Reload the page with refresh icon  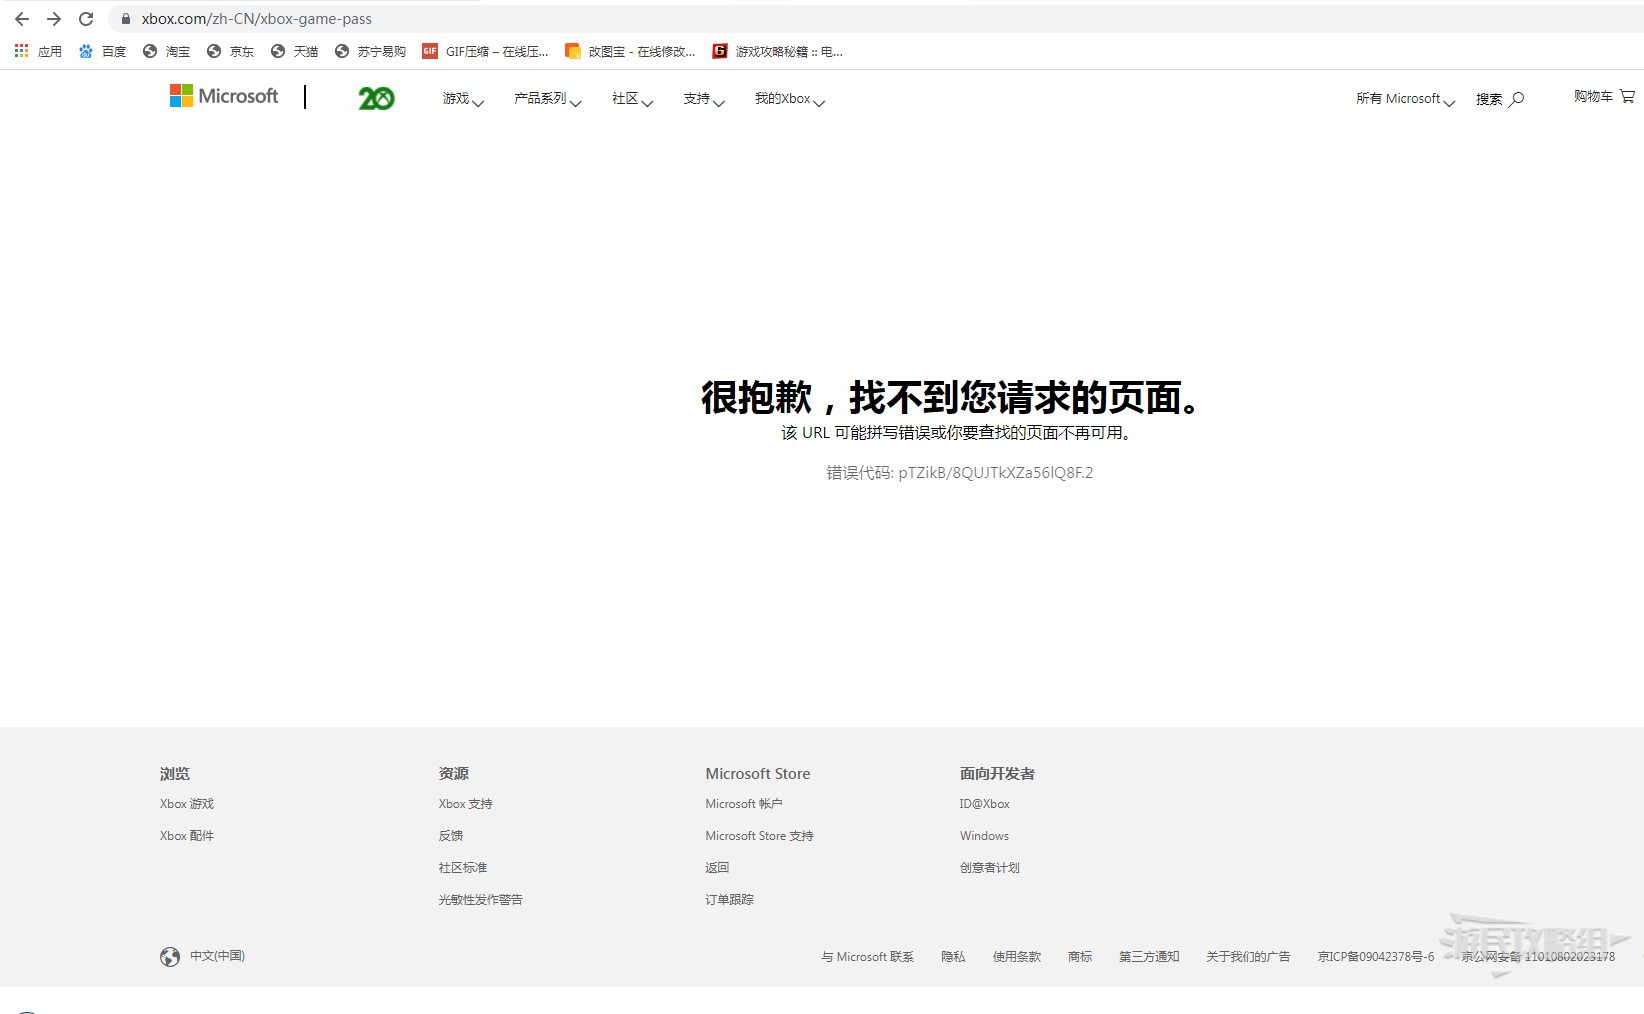(86, 19)
